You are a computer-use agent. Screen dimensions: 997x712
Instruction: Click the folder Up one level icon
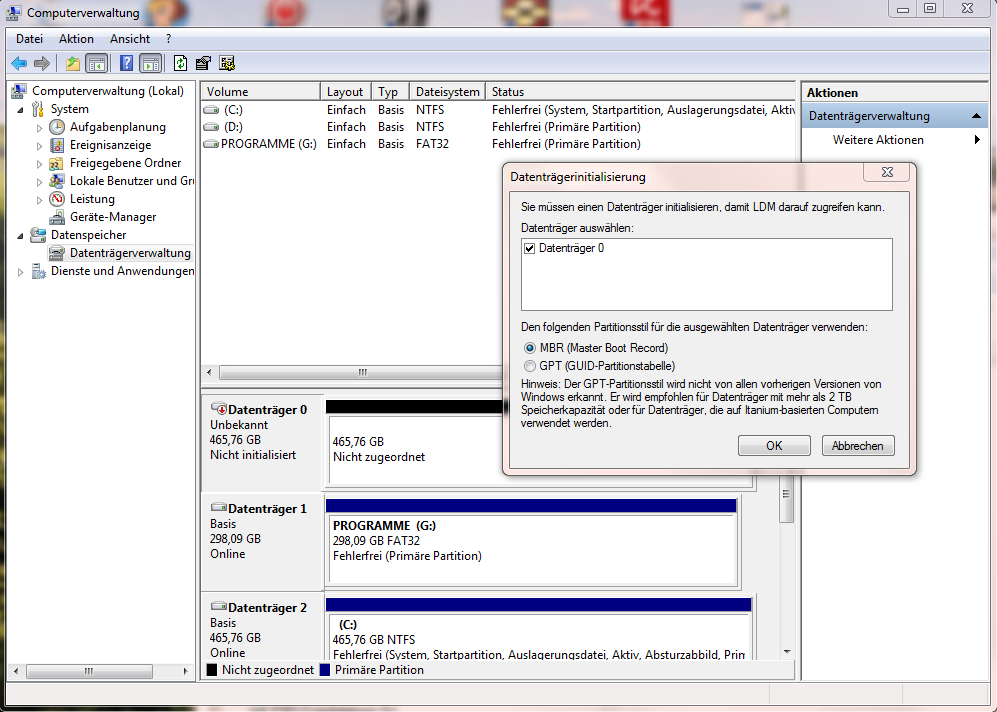[72, 63]
